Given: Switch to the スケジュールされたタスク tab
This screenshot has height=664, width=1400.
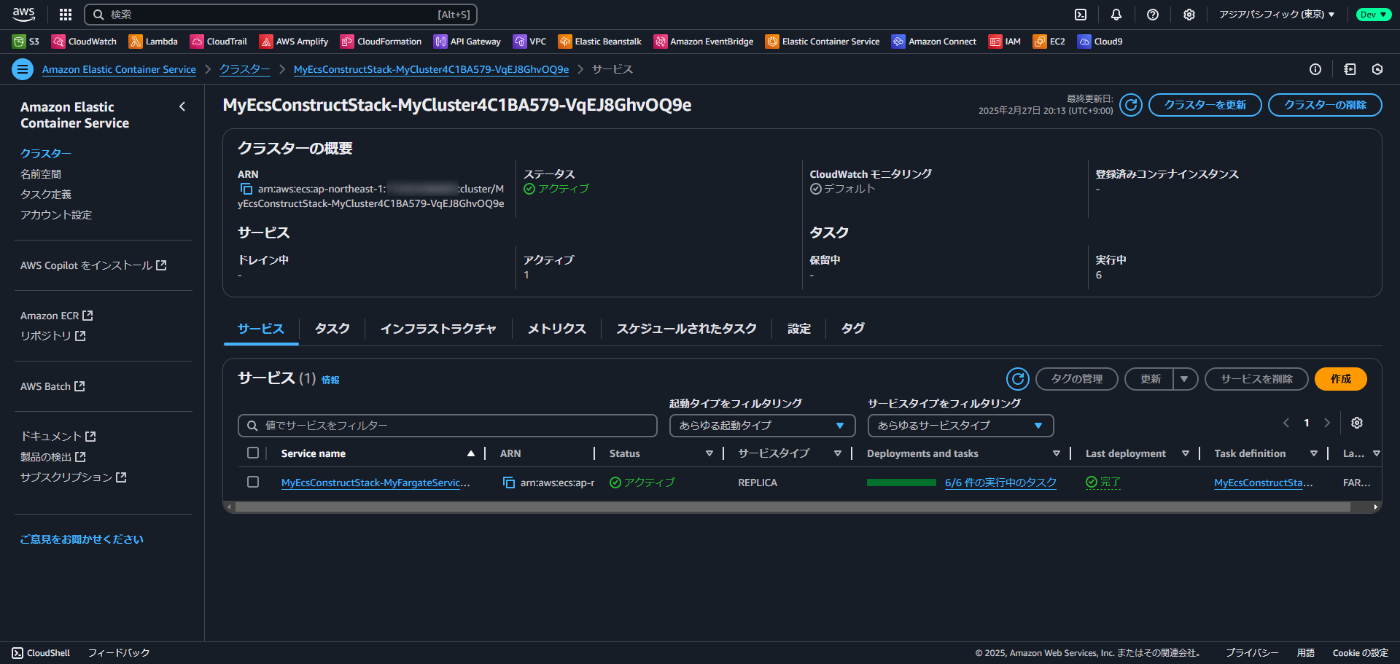Looking at the screenshot, I should coord(686,328).
